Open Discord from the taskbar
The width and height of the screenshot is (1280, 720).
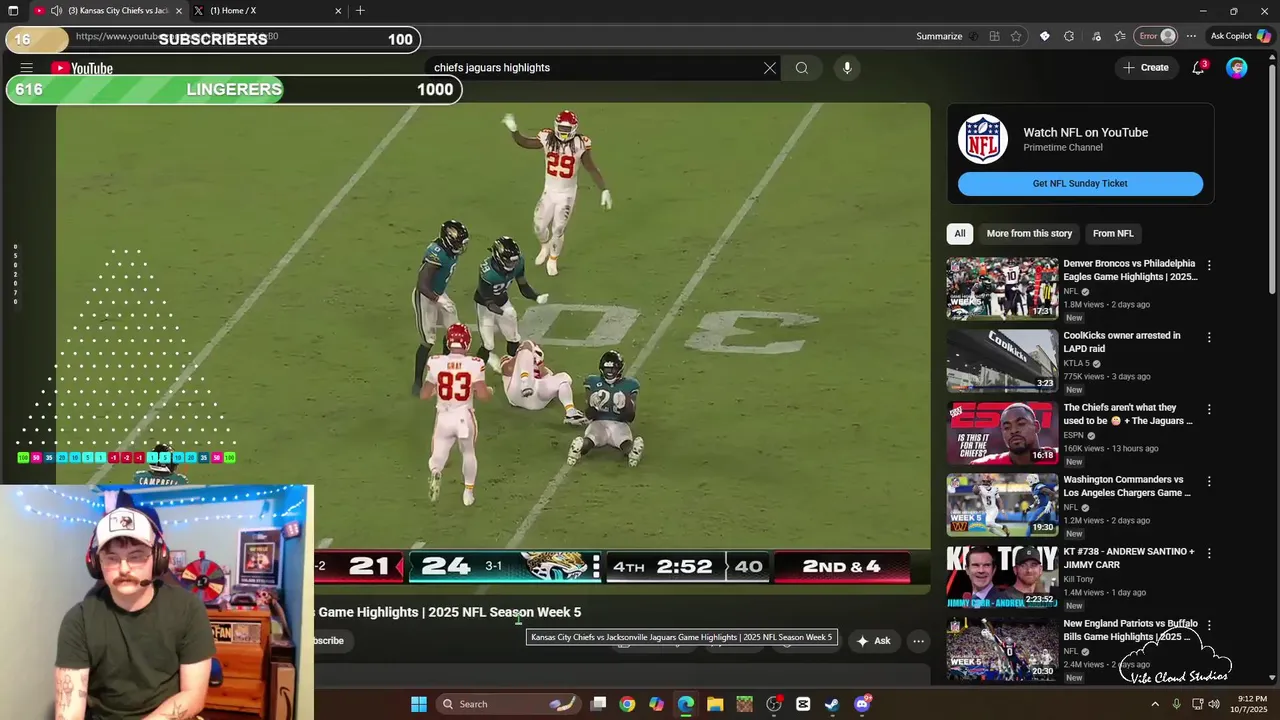pyautogui.click(x=862, y=704)
